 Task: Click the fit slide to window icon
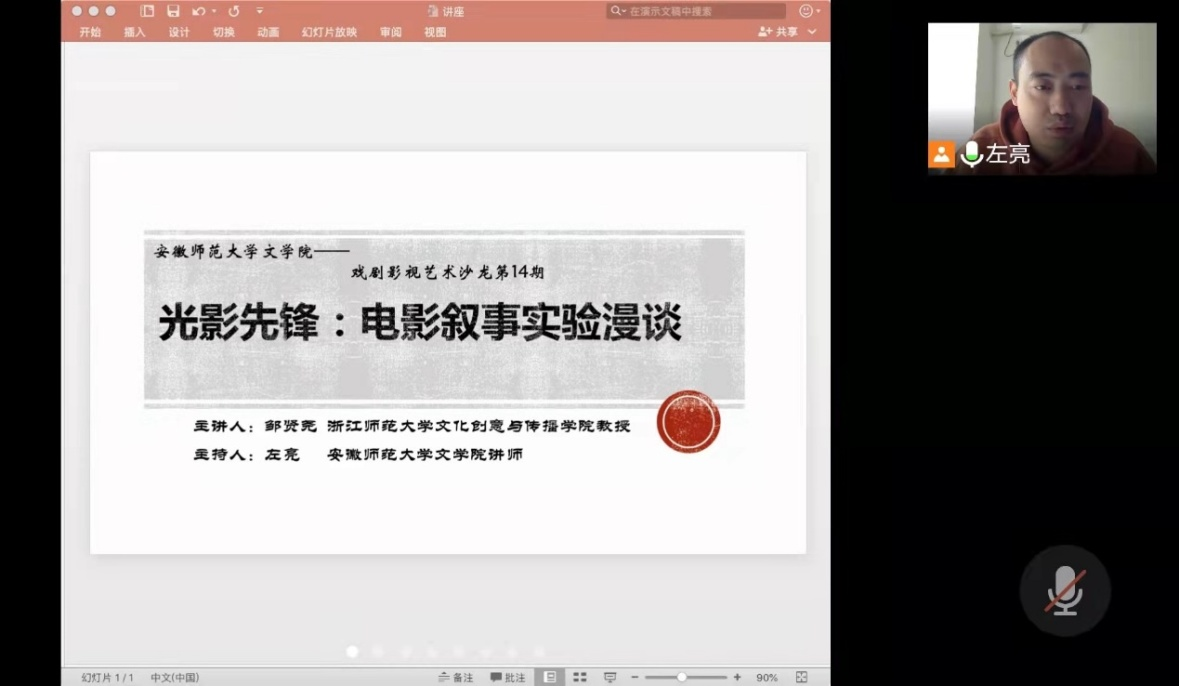point(801,677)
